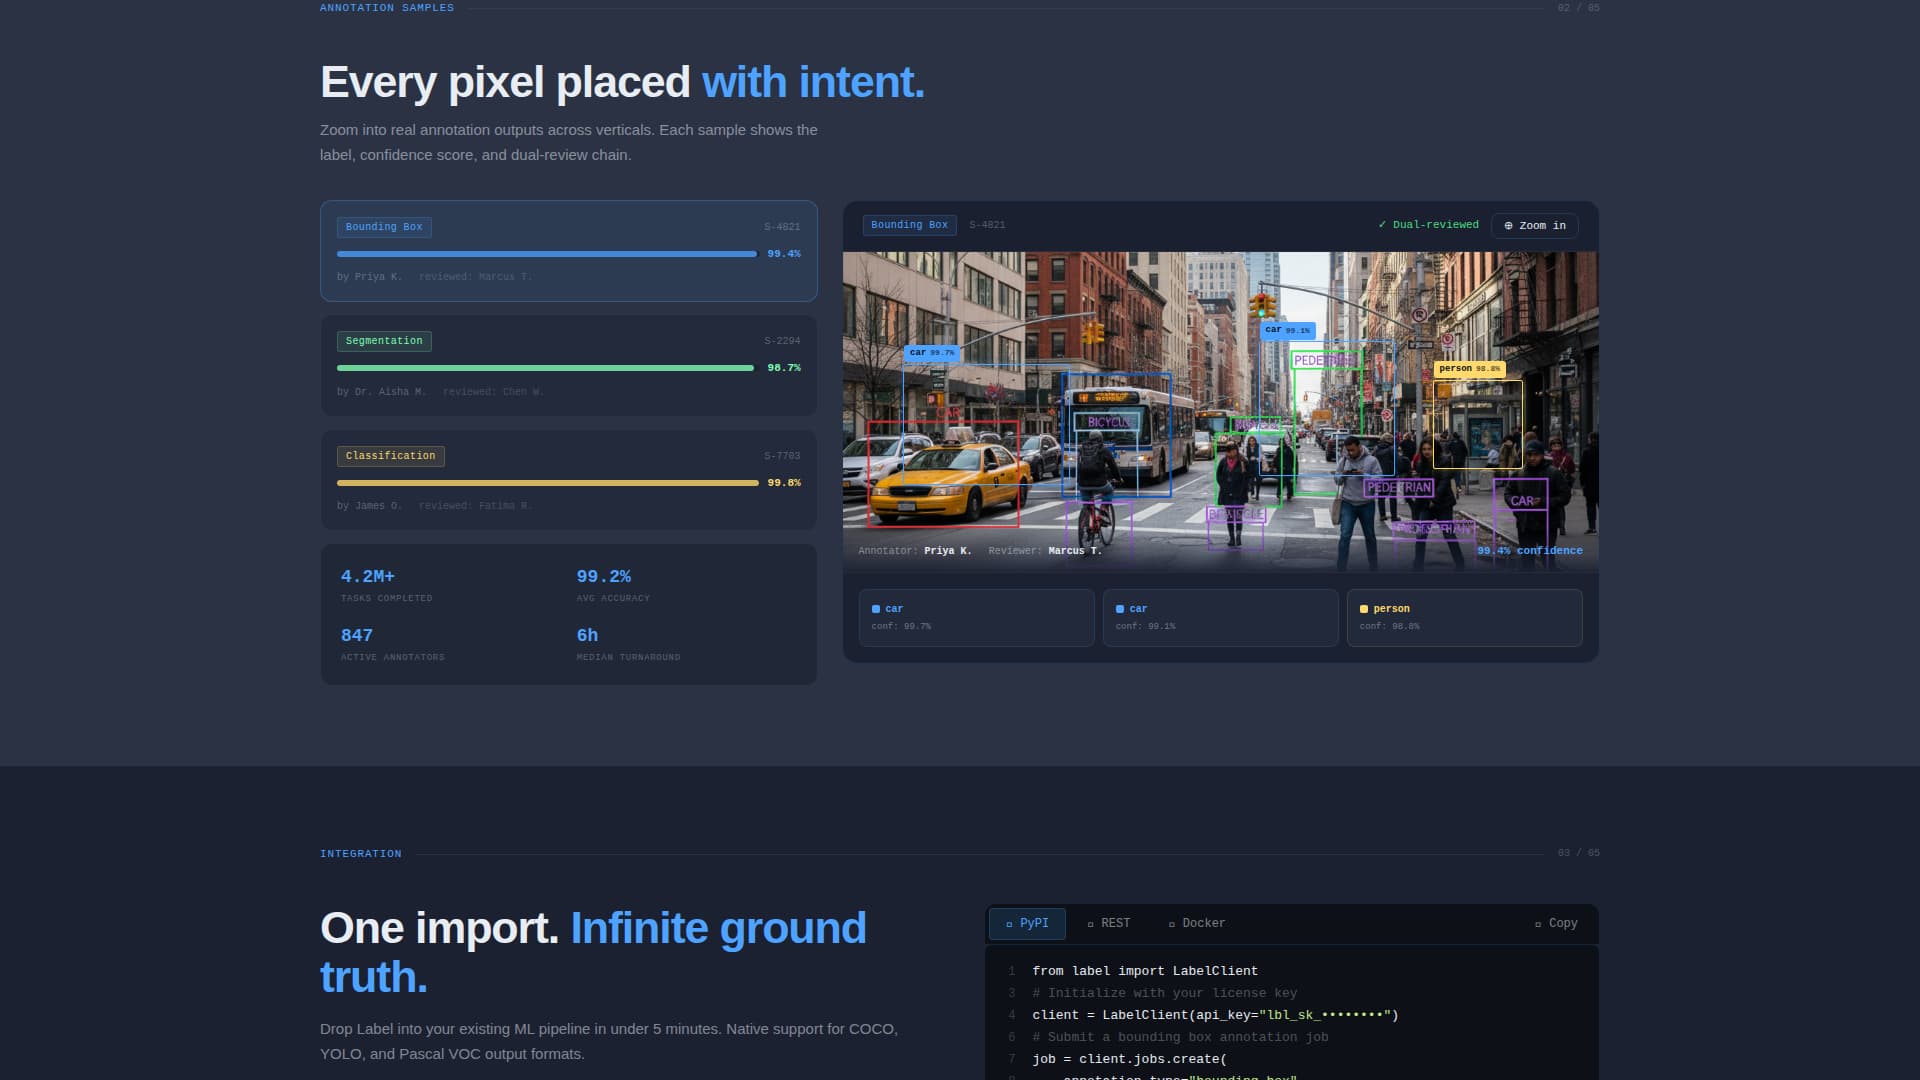Viewport: 1920px width, 1080px height.
Task: Click 'by James O.' annotator text
Action: [369, 506]
